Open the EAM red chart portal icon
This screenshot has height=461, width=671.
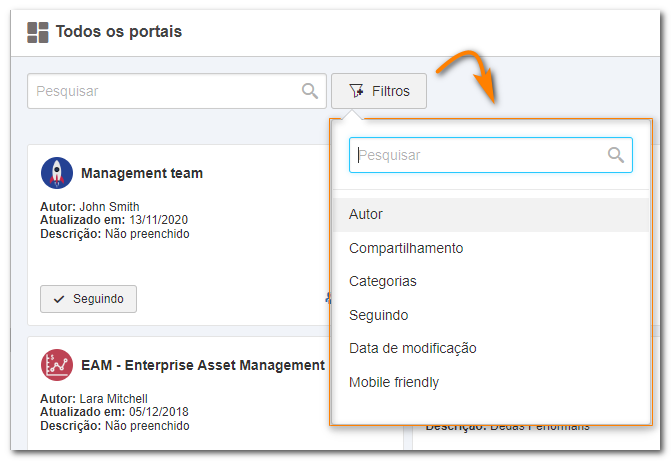(57, 365)
